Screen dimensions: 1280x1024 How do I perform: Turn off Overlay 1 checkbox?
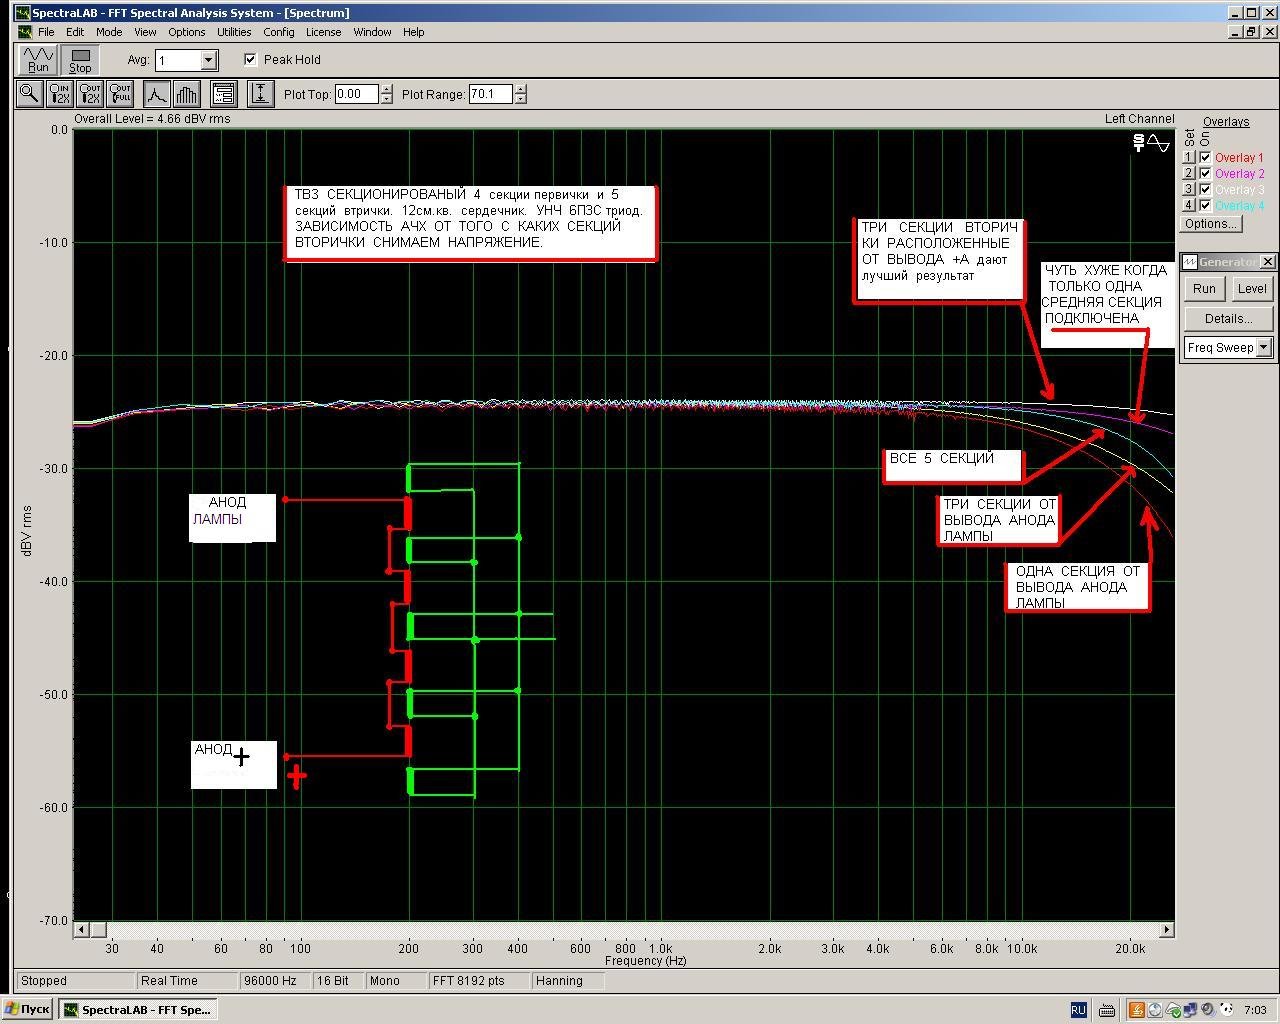(1206, 158)
